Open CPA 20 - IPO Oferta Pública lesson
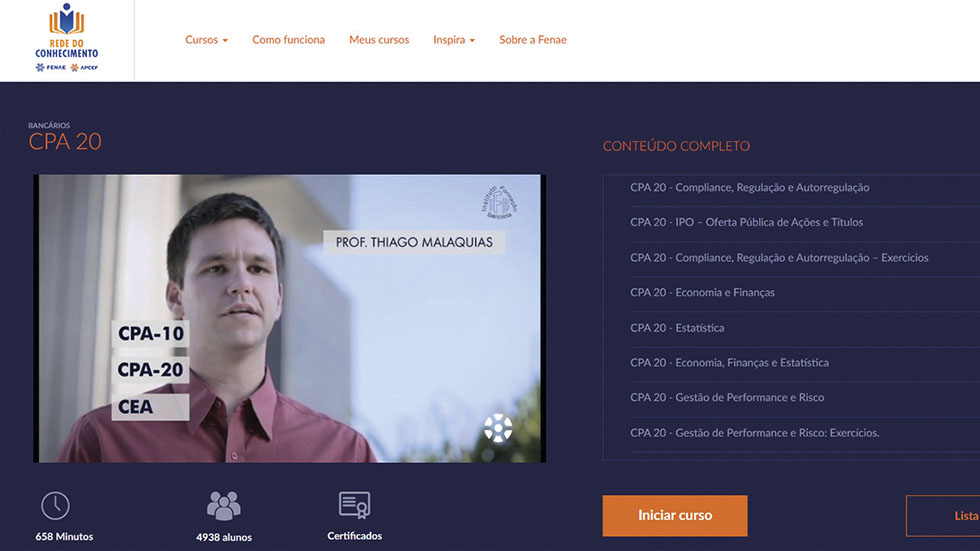 pyautogui.click(x=746, y=222)
